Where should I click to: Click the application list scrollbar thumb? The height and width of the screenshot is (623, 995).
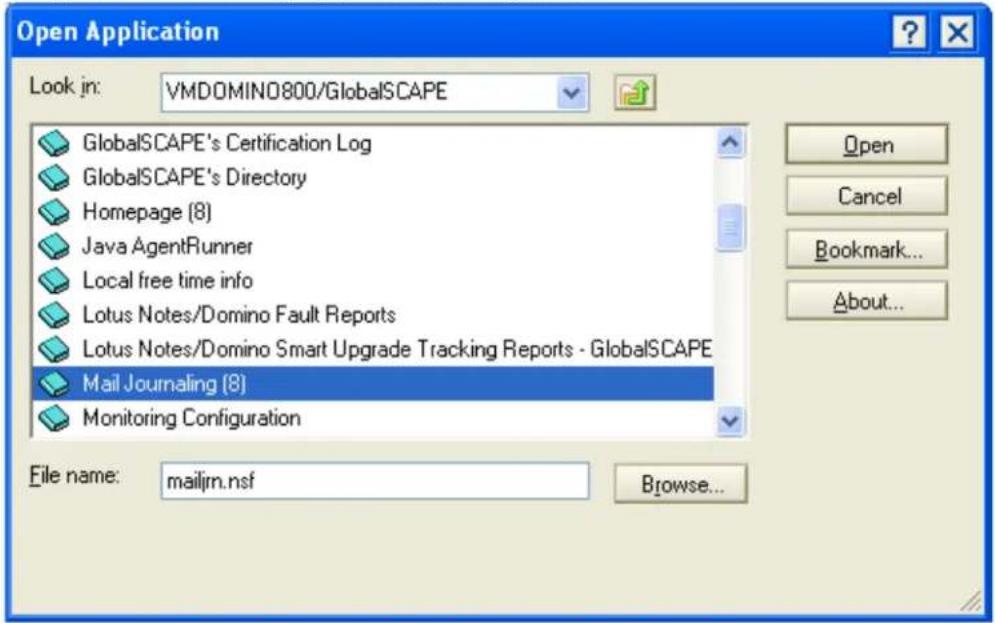(730, 227)
